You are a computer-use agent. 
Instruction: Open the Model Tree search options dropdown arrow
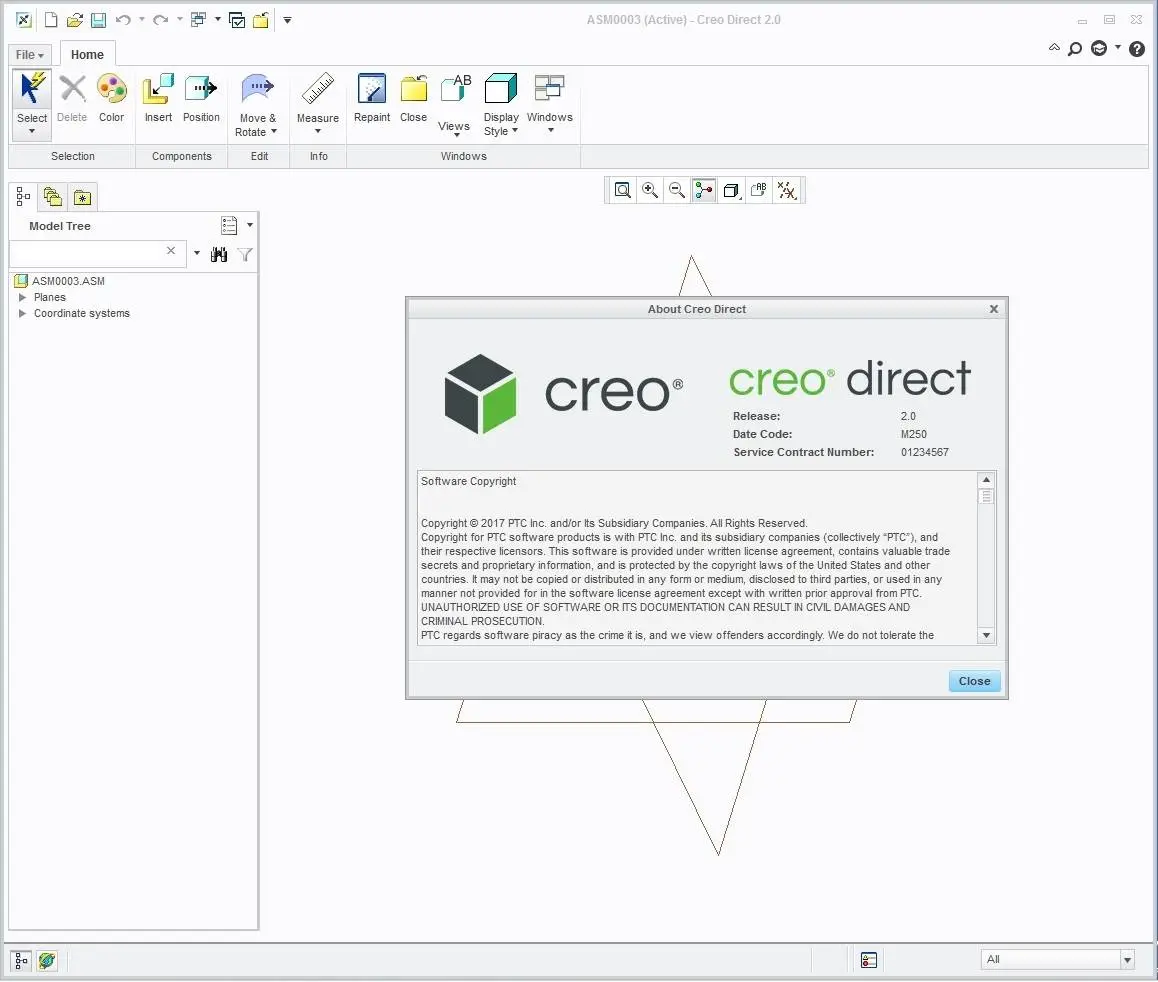coord(196,253)
